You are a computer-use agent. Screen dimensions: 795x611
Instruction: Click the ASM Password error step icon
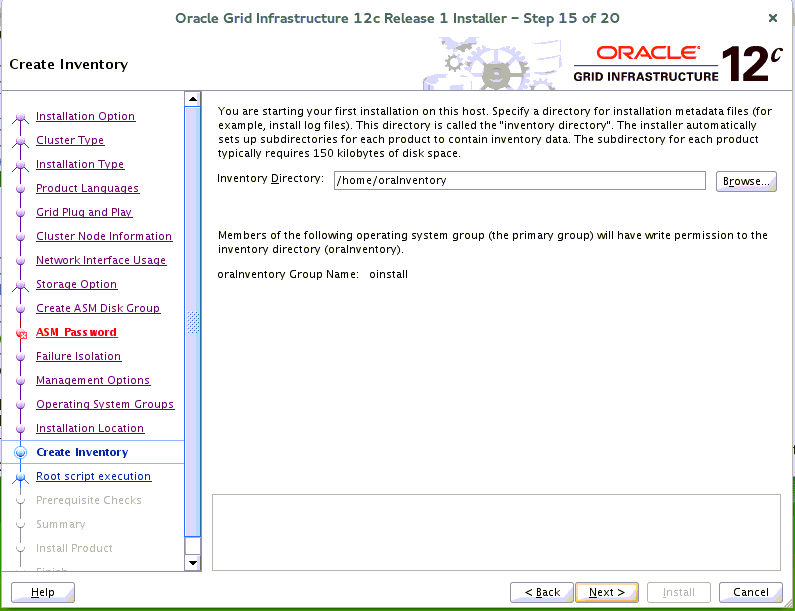[21, 333]
